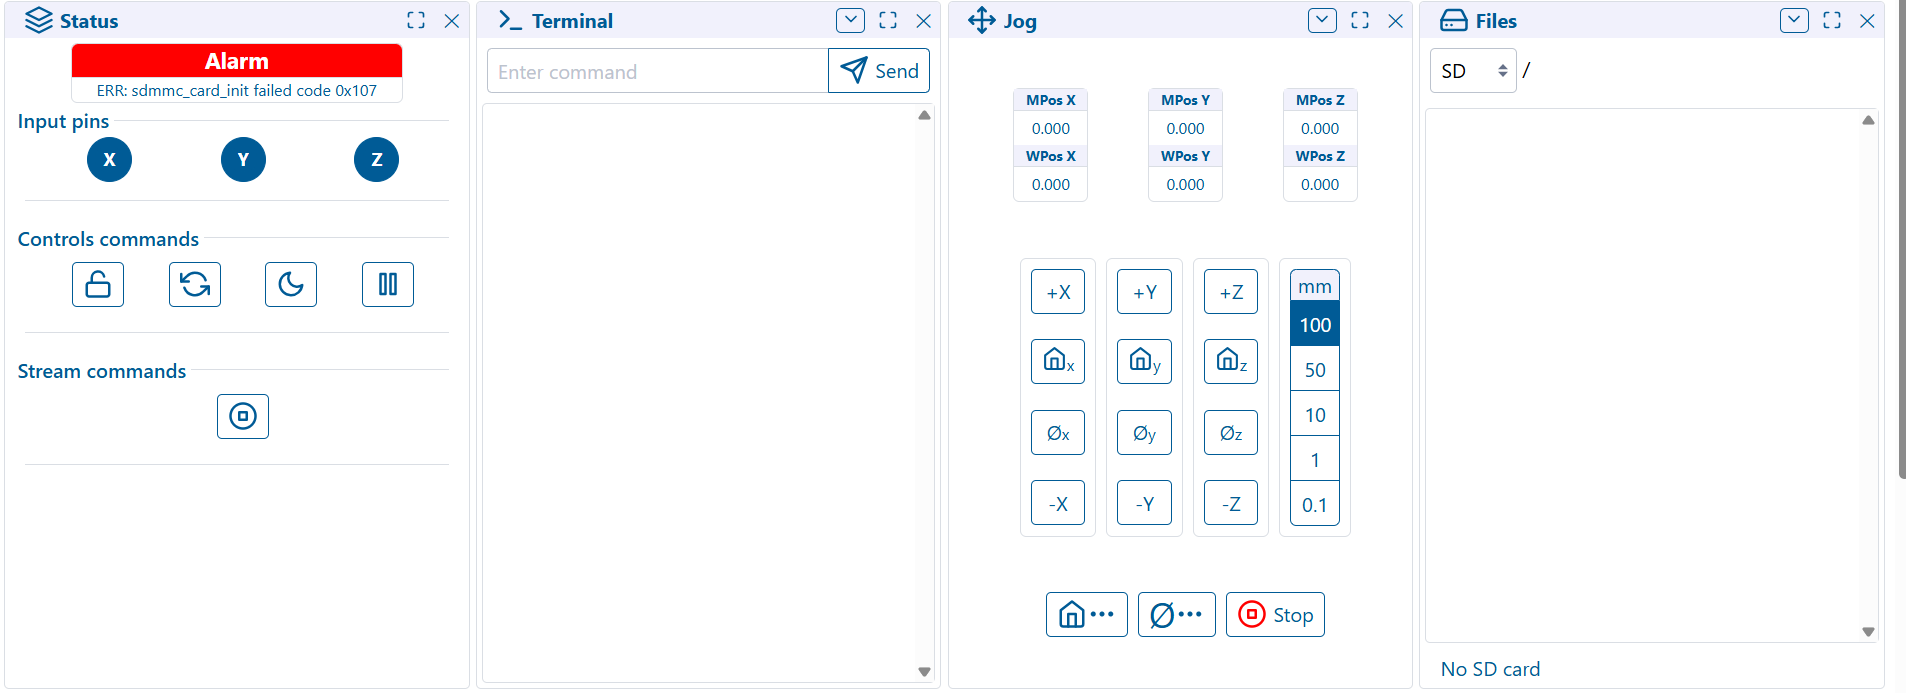Expand the Terminal panel menu chevron

coord(850,20)
